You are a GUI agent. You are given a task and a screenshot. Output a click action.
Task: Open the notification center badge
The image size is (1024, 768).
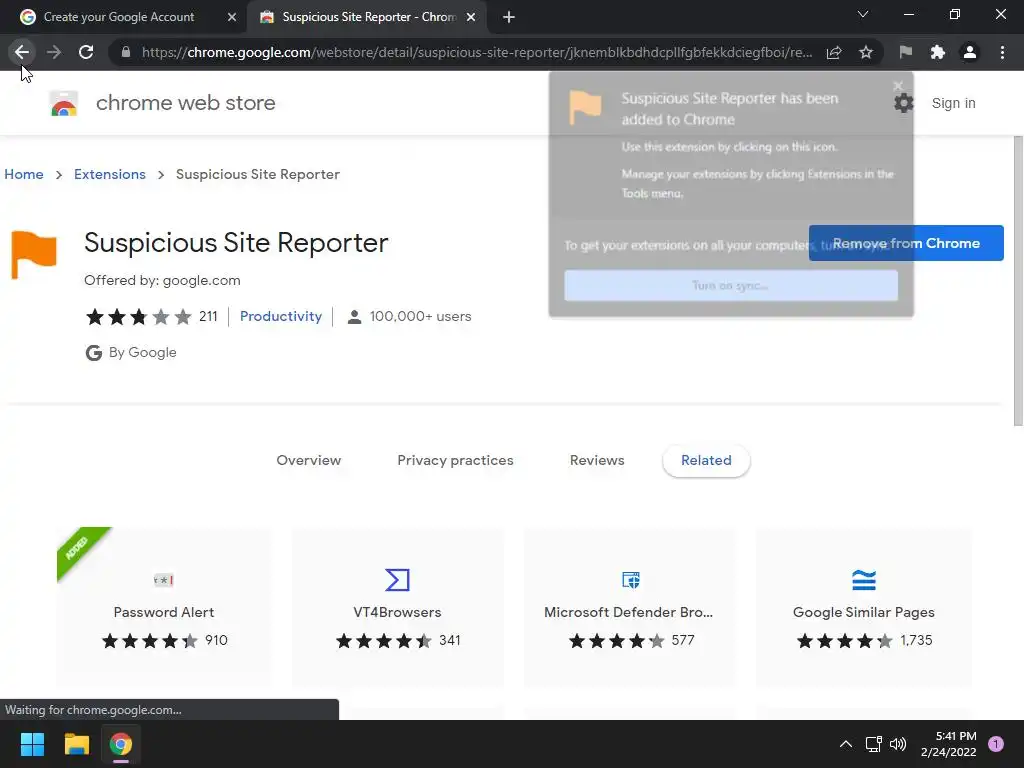coord(996,744)
